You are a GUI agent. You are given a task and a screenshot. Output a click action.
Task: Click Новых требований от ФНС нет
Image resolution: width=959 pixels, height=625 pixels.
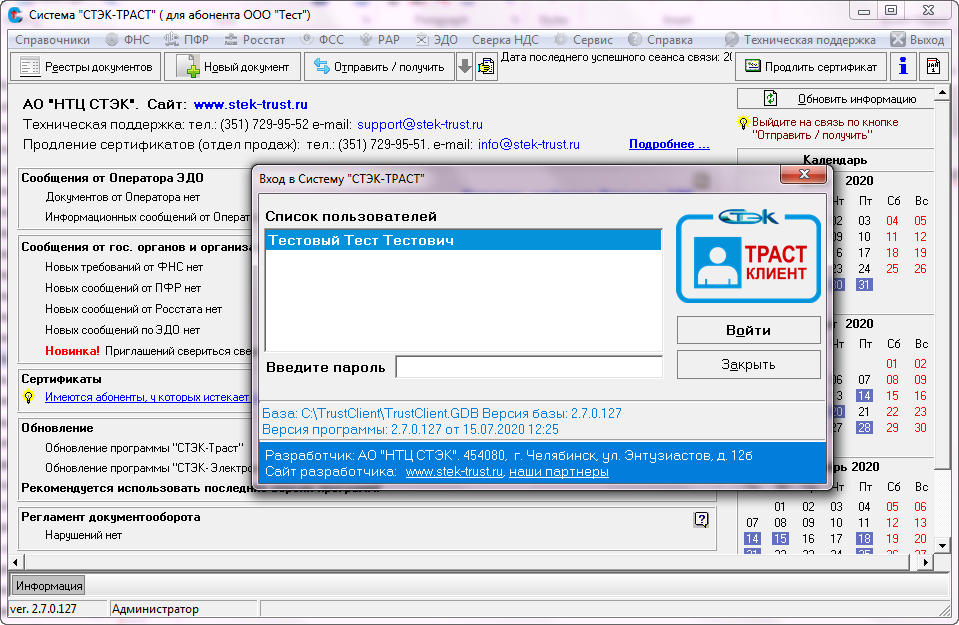click(124, 267)
